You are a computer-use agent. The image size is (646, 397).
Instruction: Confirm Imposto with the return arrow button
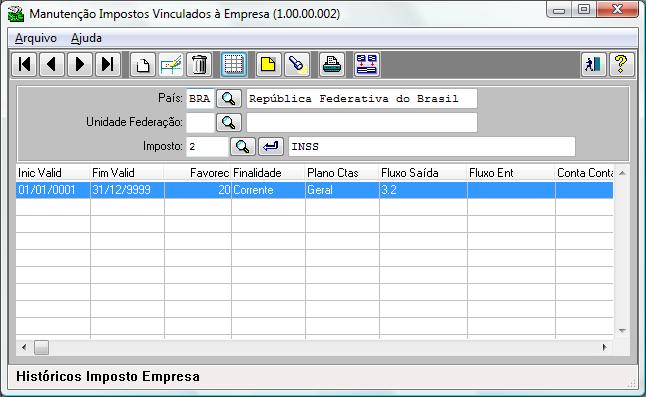(271, 146)
